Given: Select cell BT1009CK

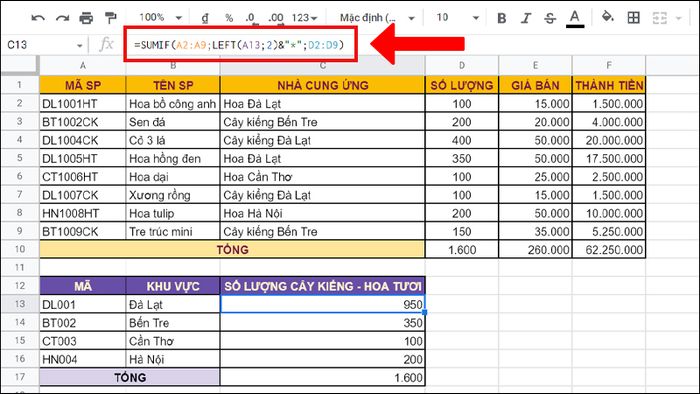Looking at the screenshot, I should point(83,232).
